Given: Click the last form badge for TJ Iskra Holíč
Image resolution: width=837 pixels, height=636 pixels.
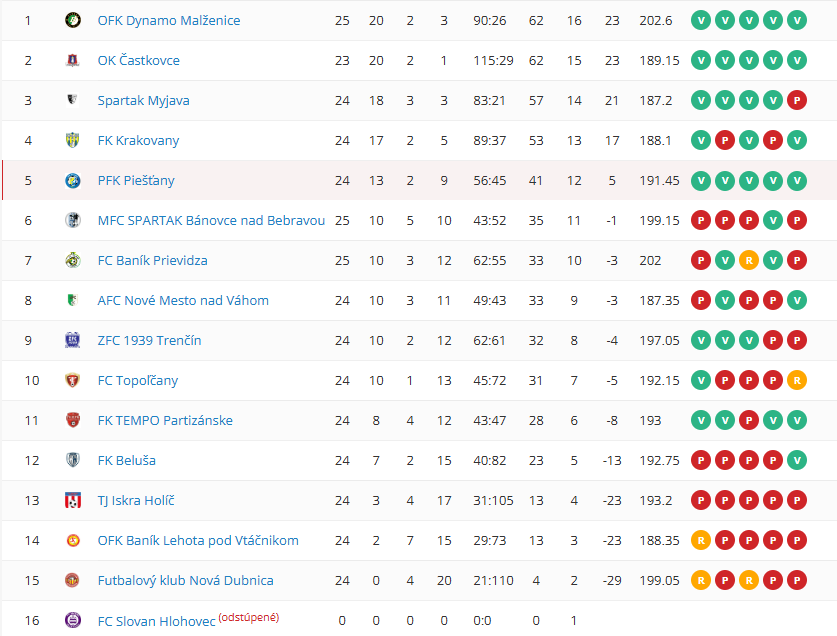Looking at the screenshot, I should (x=797, y=500).
